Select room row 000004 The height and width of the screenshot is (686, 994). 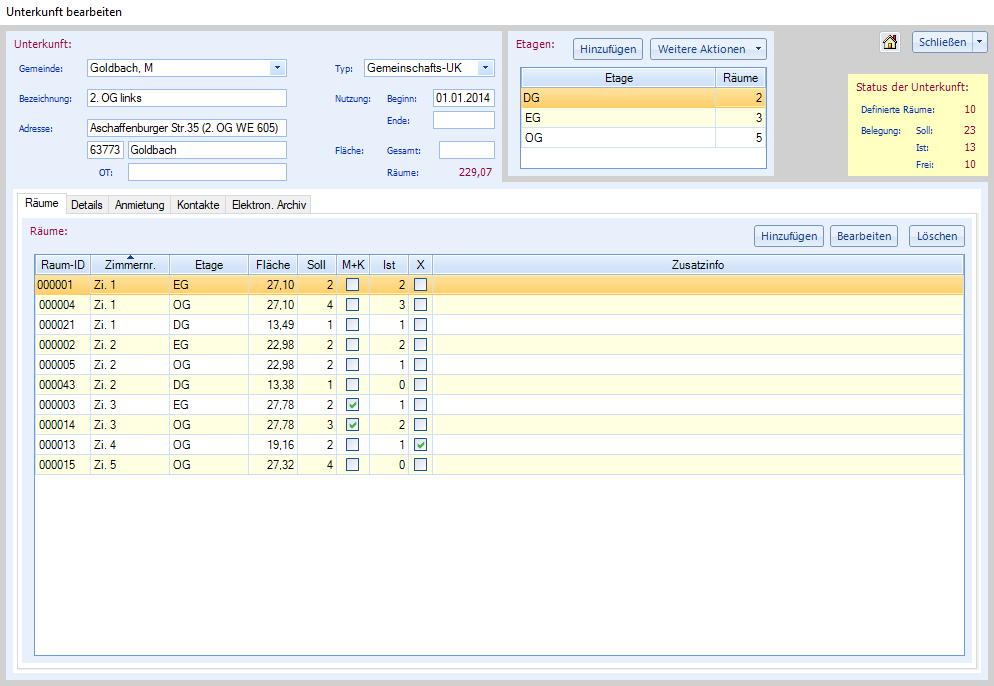(499, 305)
